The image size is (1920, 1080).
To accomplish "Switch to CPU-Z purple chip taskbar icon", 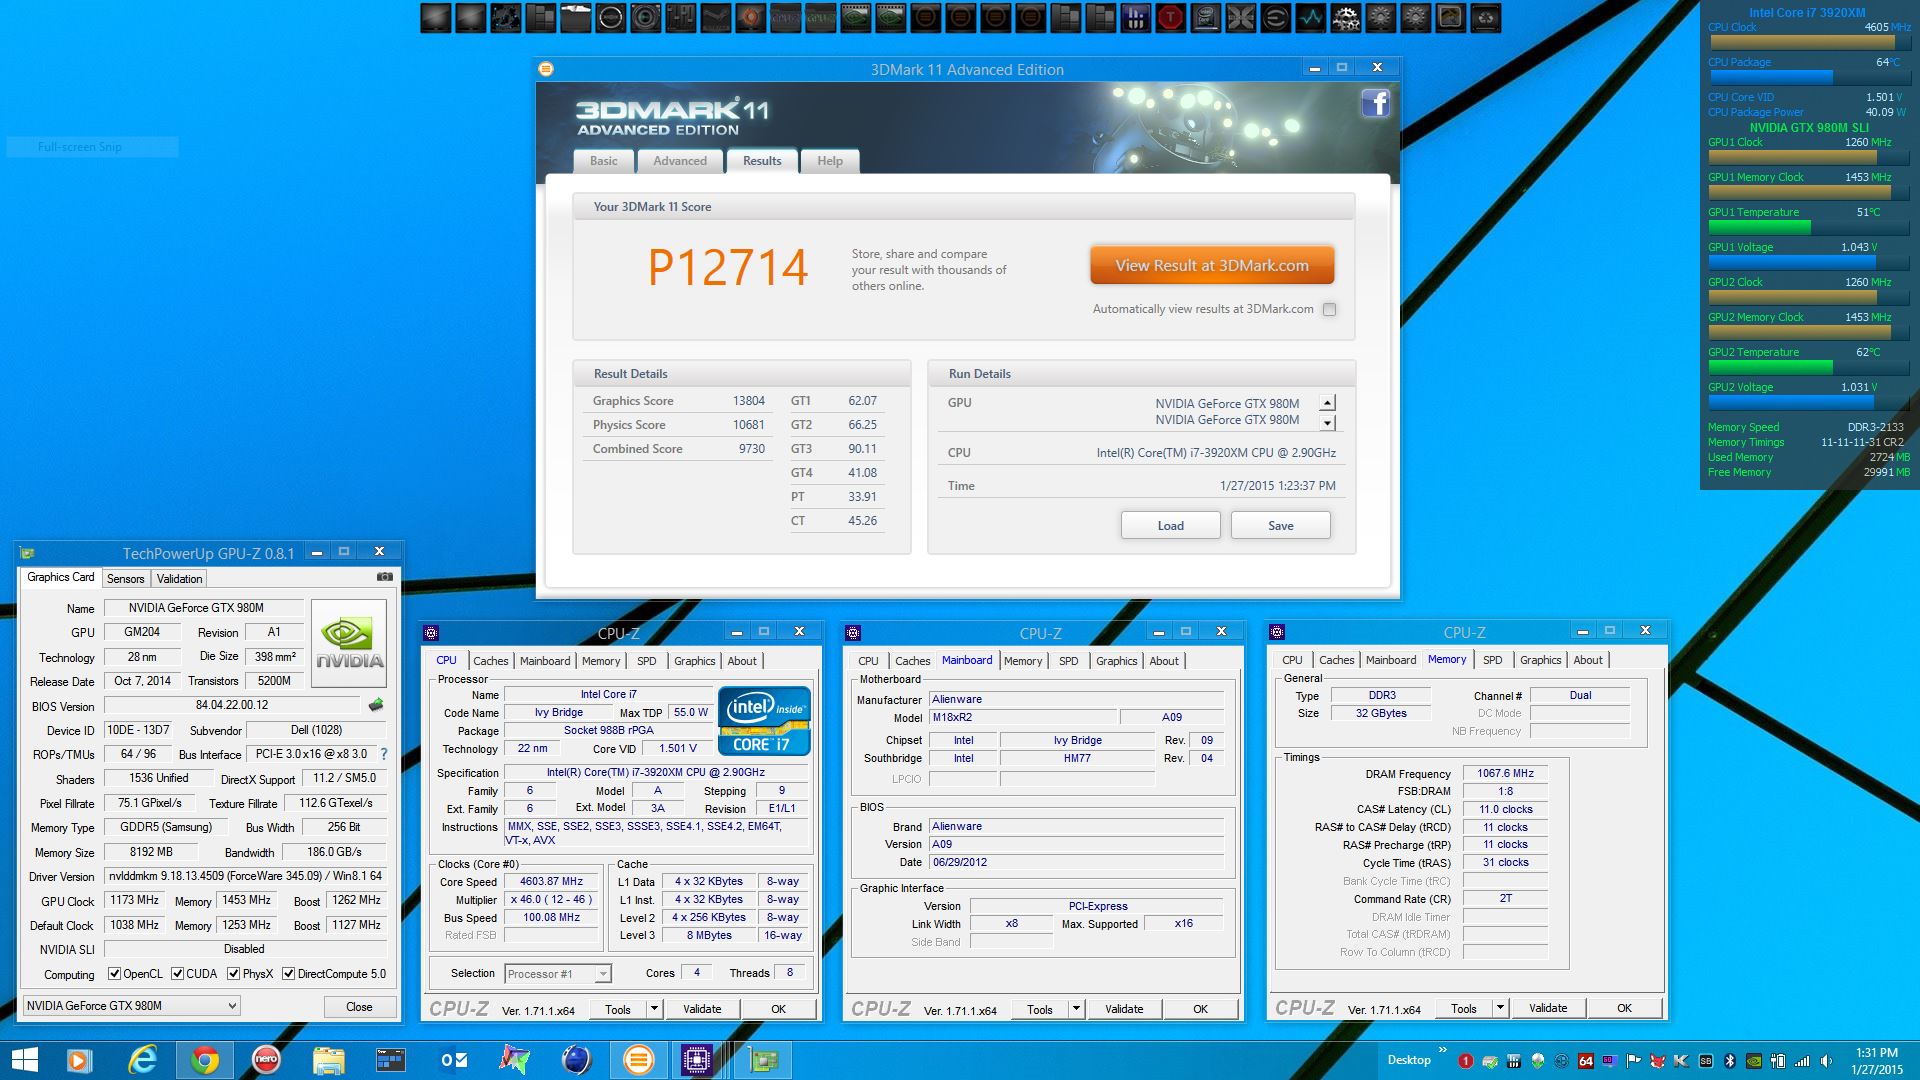I will pos(697,1060).
